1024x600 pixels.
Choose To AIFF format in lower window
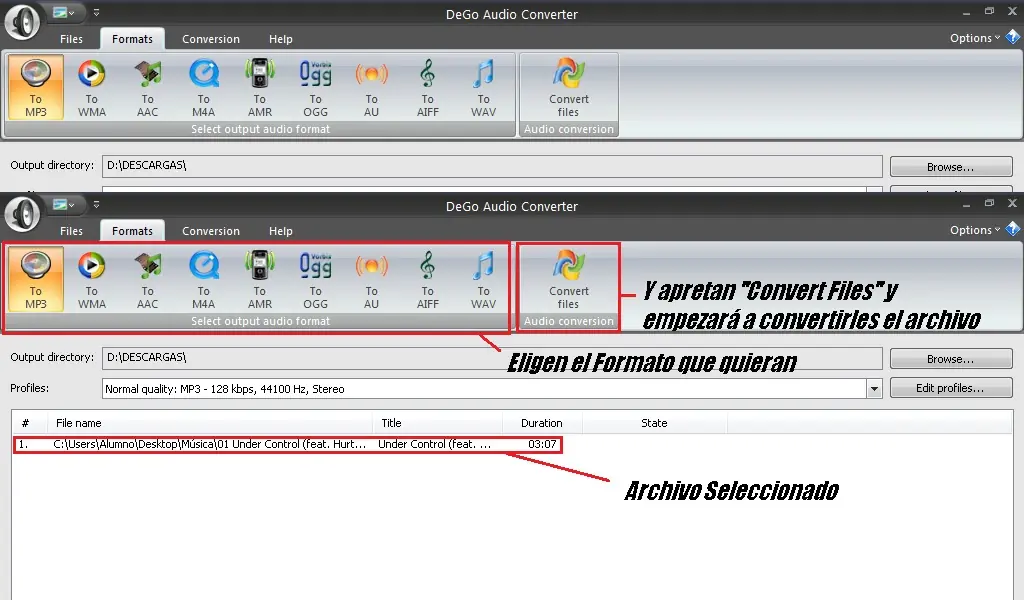click(428, 279)
